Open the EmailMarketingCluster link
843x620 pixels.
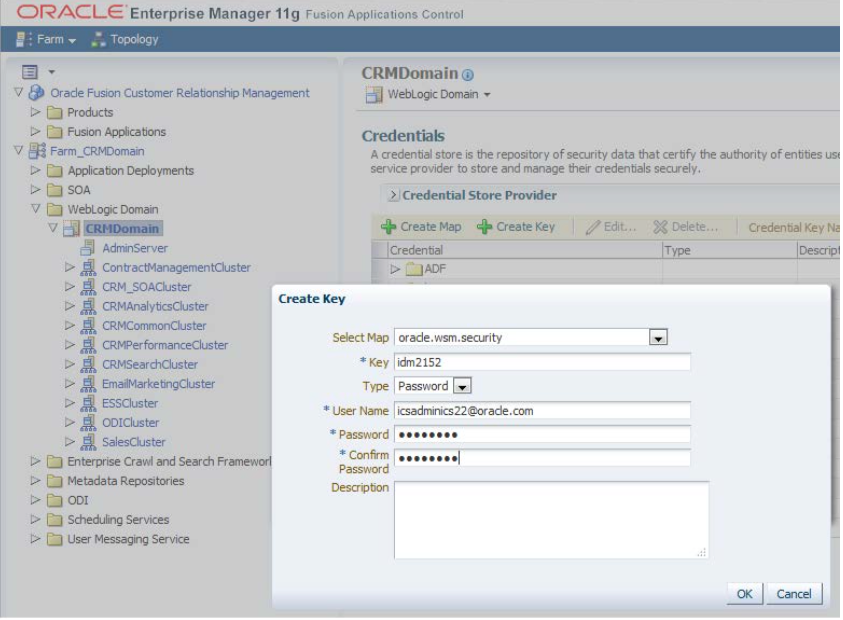(x=159, y=383)
